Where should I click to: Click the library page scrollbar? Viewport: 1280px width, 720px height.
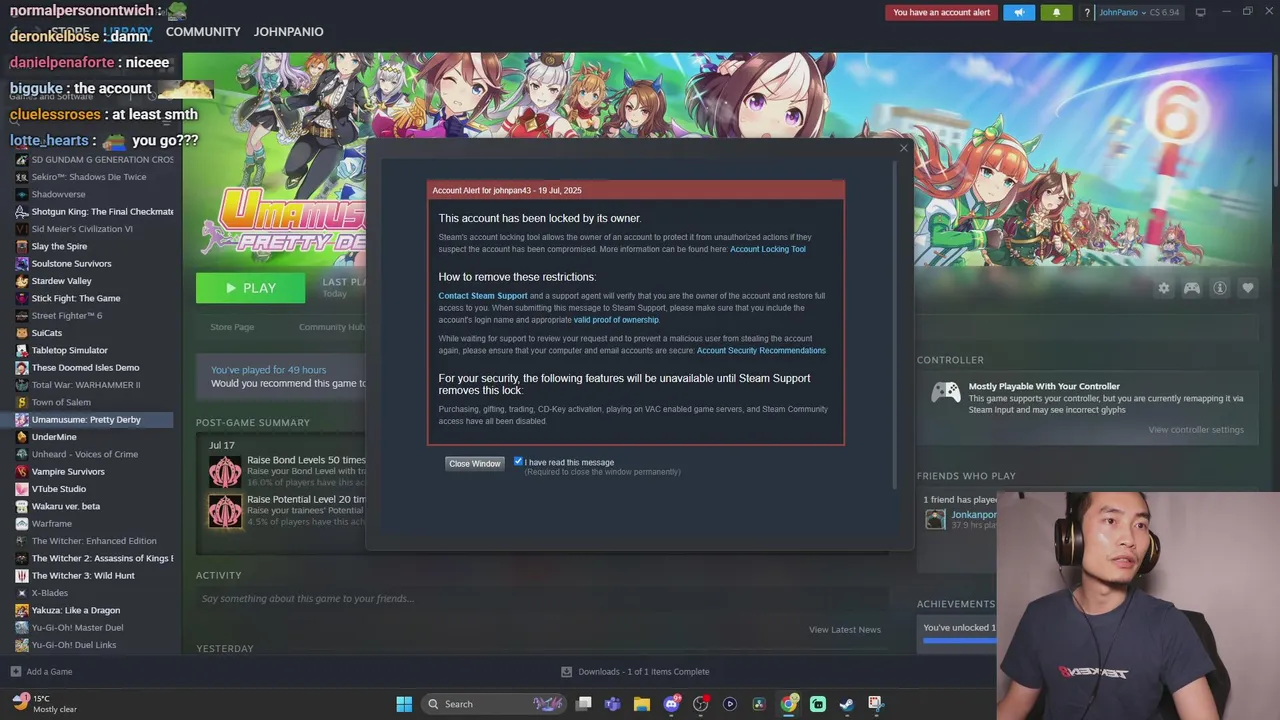coord(1275,120)
